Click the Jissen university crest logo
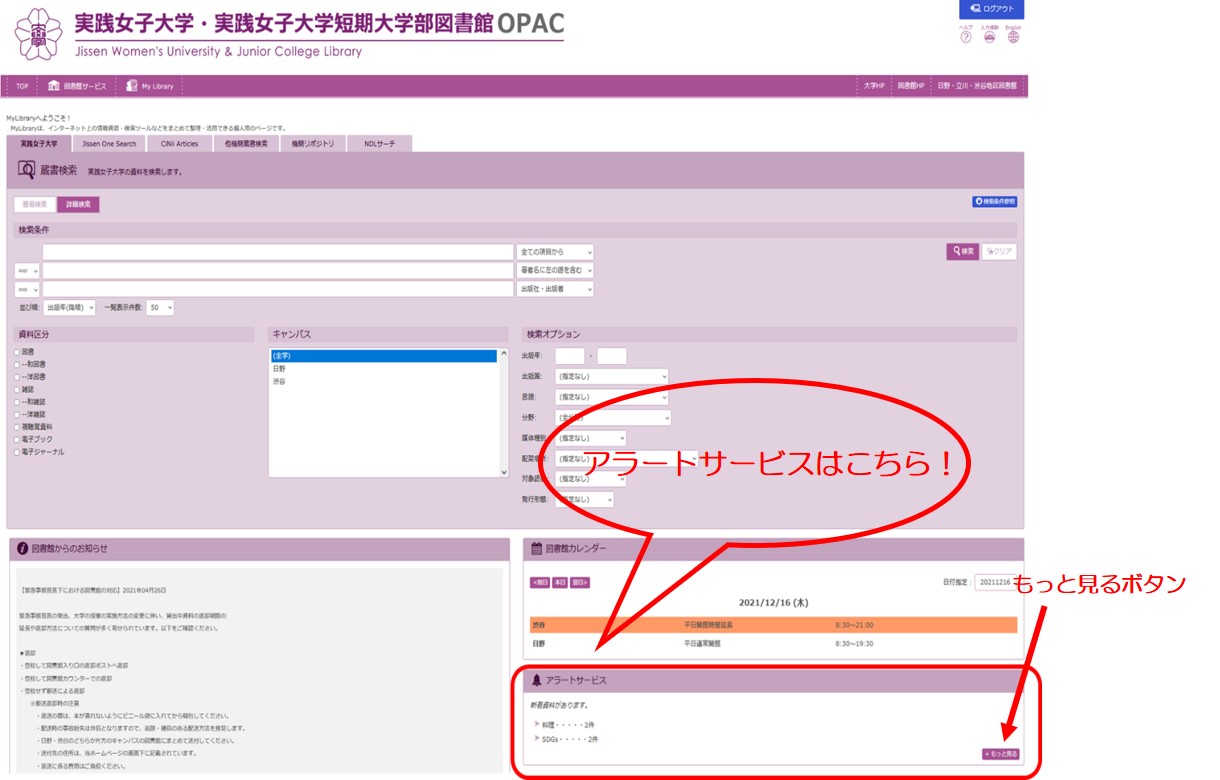This screenshot has width=1220, height=780. point(39,34)
